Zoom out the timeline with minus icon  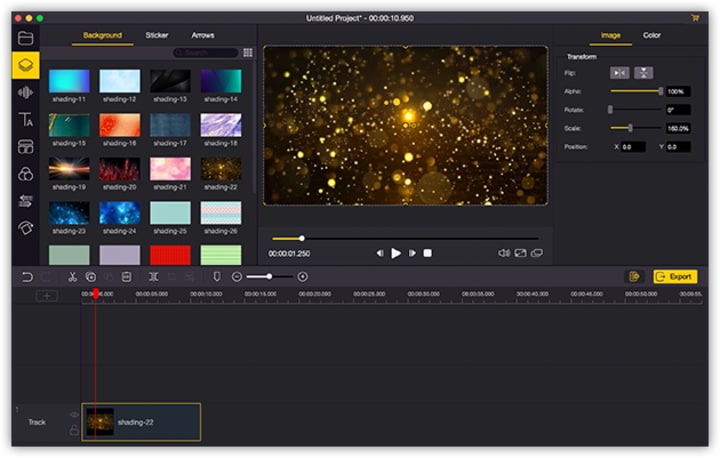pos(236,277)
